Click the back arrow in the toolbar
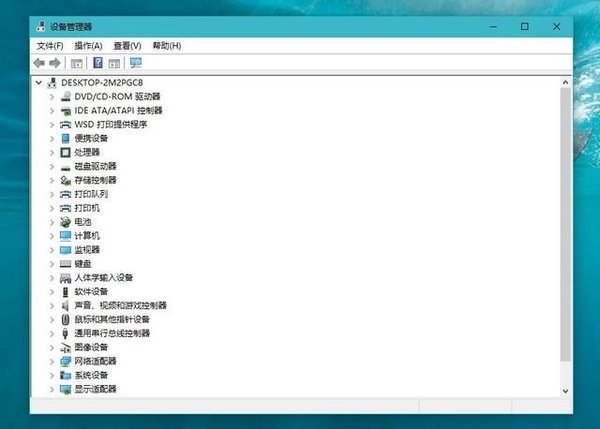This screenshot has width=600, height=429. pos(39,63)
